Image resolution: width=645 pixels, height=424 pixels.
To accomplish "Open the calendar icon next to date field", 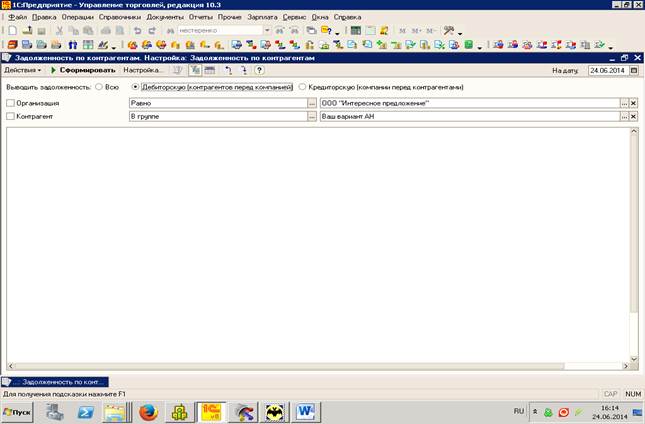I will 634,70.
